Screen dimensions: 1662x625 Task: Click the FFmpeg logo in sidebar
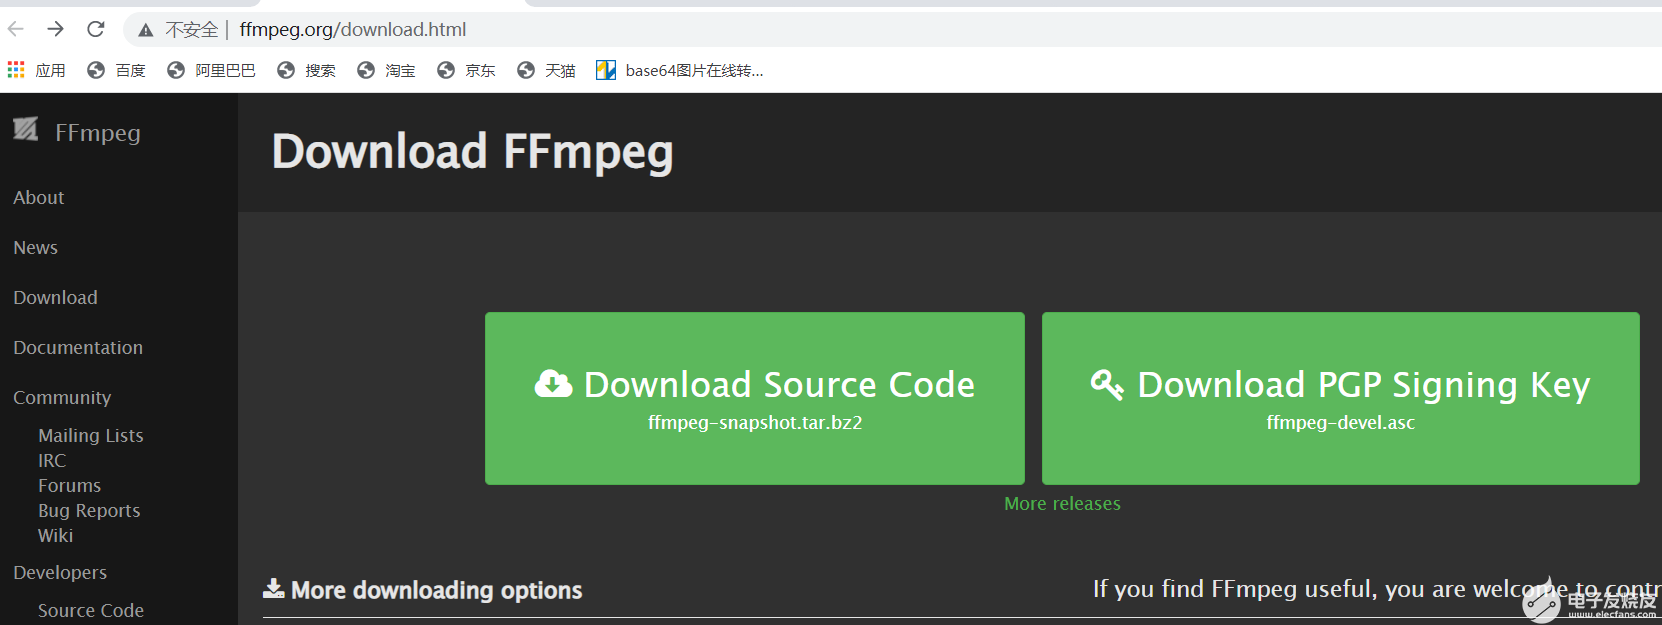pos(26,130)
